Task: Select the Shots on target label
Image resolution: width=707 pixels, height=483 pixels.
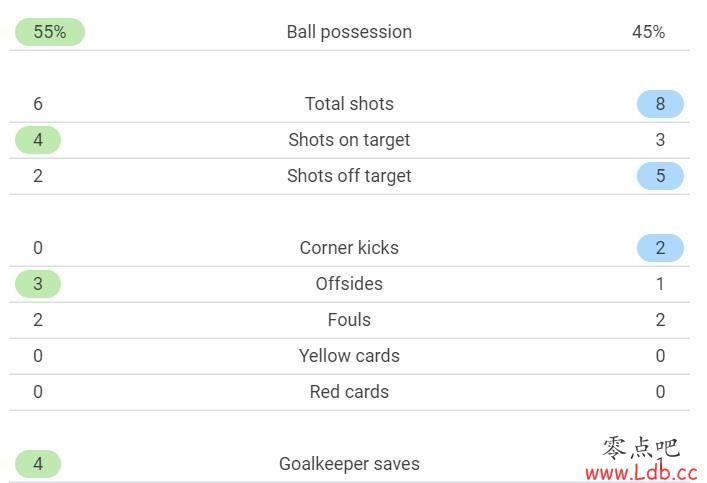Action: point(349,140)
